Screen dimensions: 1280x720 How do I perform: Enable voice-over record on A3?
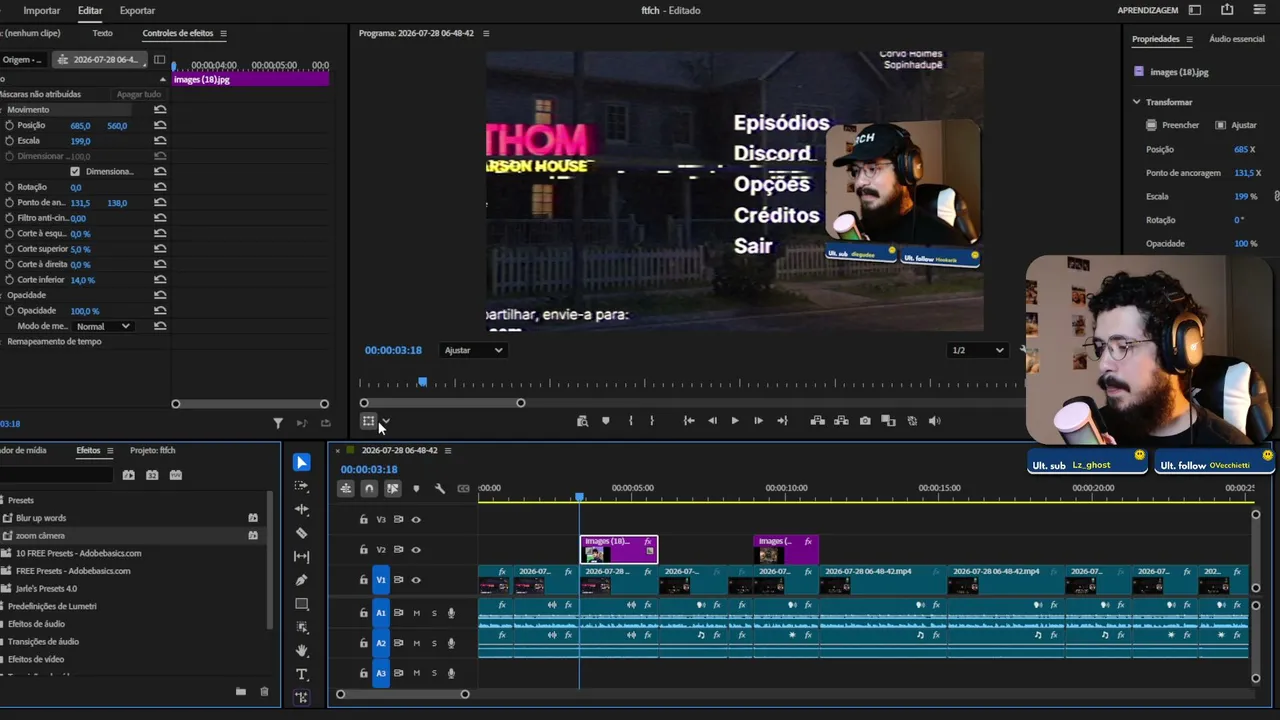click(451, 673)
